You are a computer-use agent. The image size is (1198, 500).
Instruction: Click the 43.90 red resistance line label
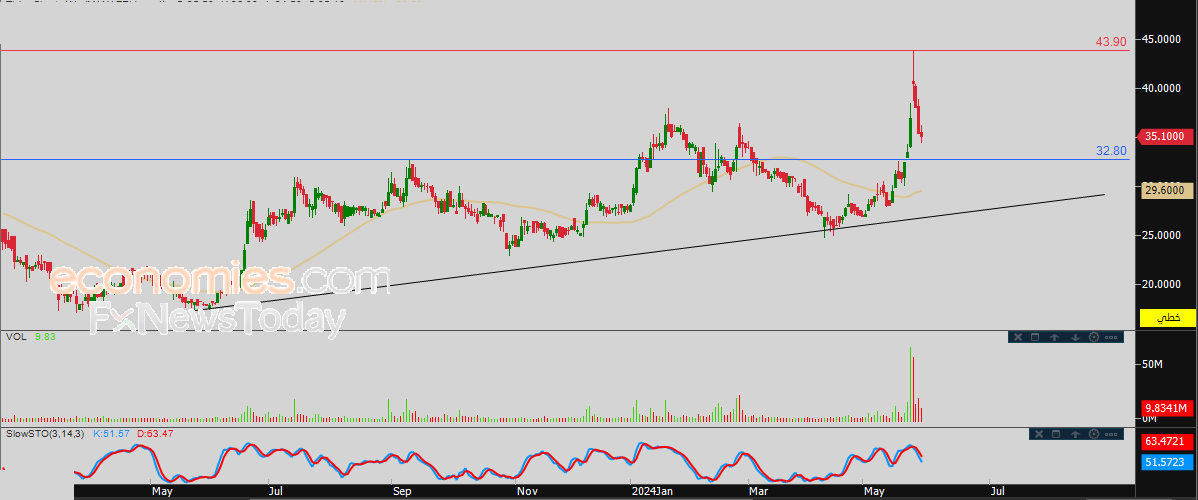pos(1111,42)
